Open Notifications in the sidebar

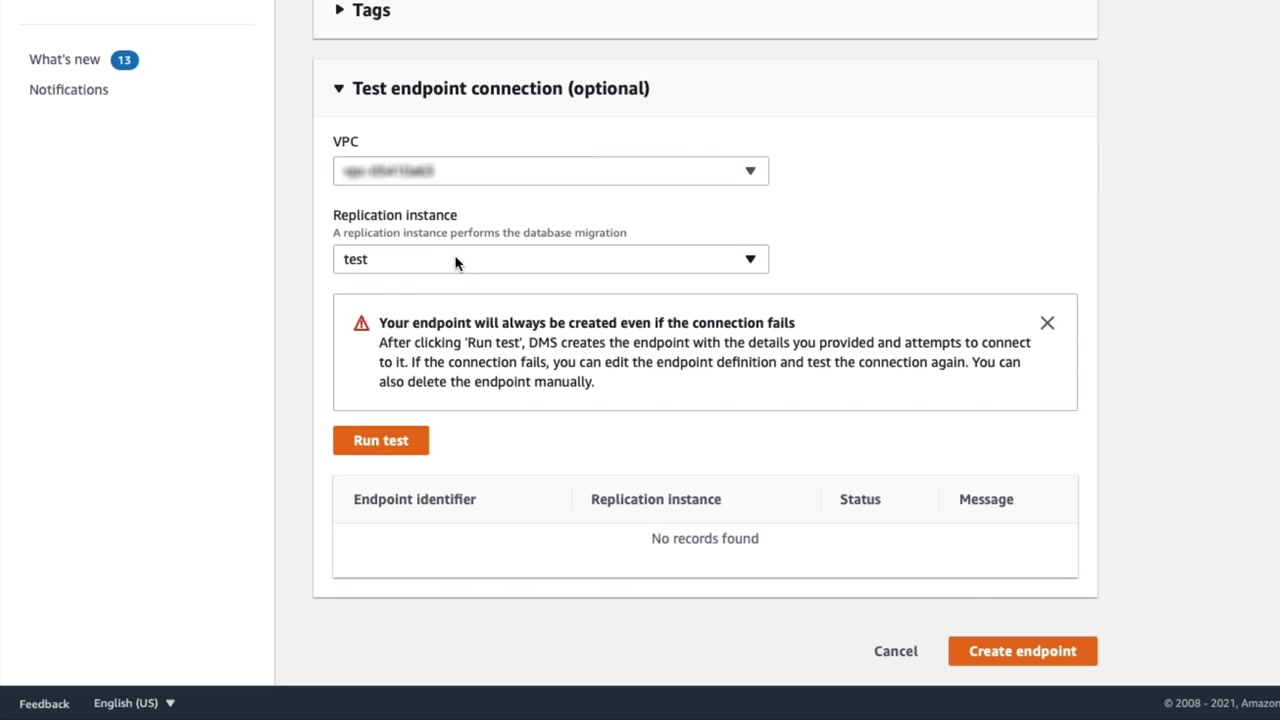69,90
